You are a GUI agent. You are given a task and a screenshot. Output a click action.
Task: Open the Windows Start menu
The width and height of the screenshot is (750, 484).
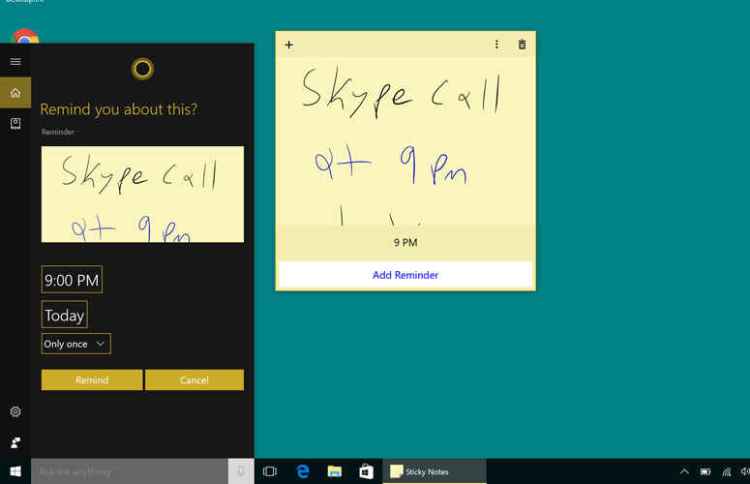(15, 472)
